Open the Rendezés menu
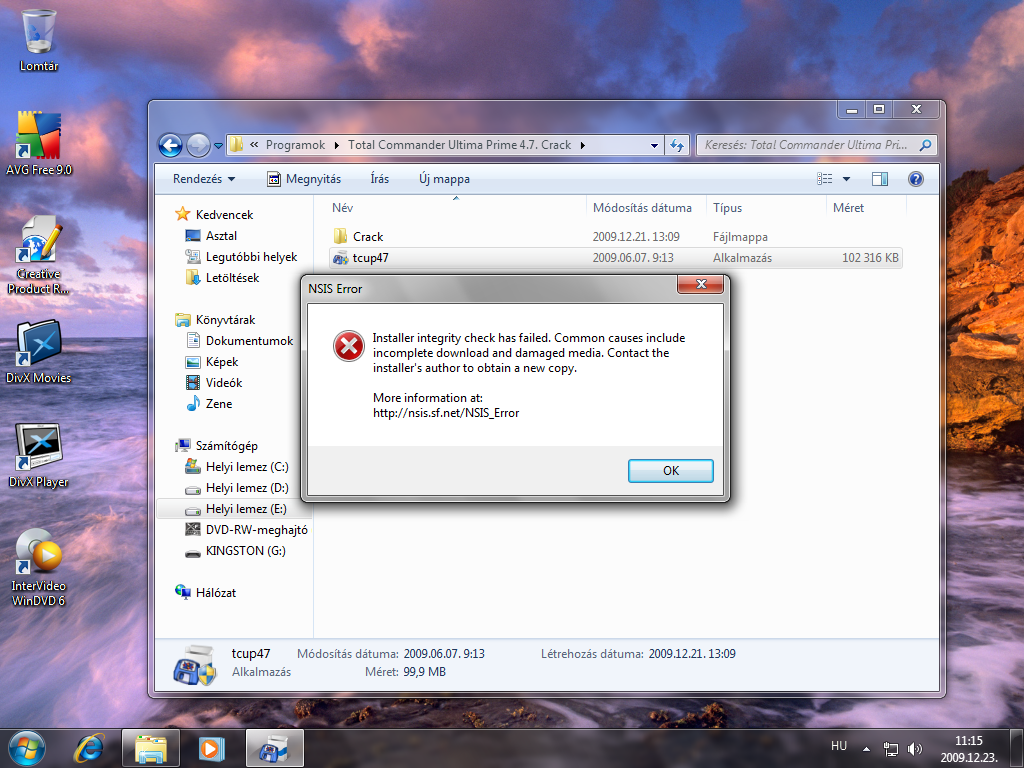This screenshot has height=768, width=1024. [x=204, y=179]
